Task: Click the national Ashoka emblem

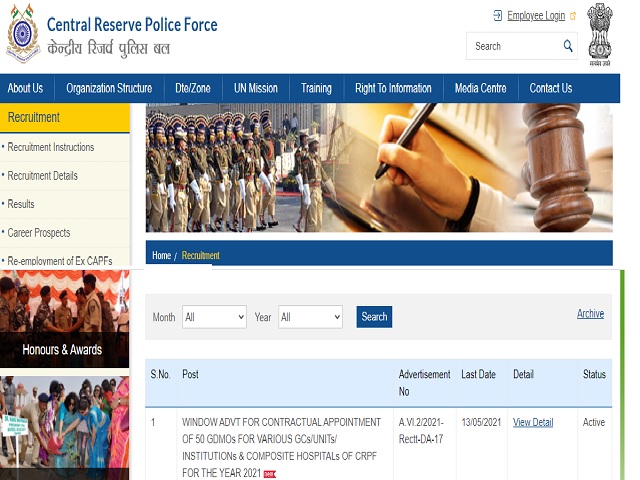Action: click(x=600, y=34)
